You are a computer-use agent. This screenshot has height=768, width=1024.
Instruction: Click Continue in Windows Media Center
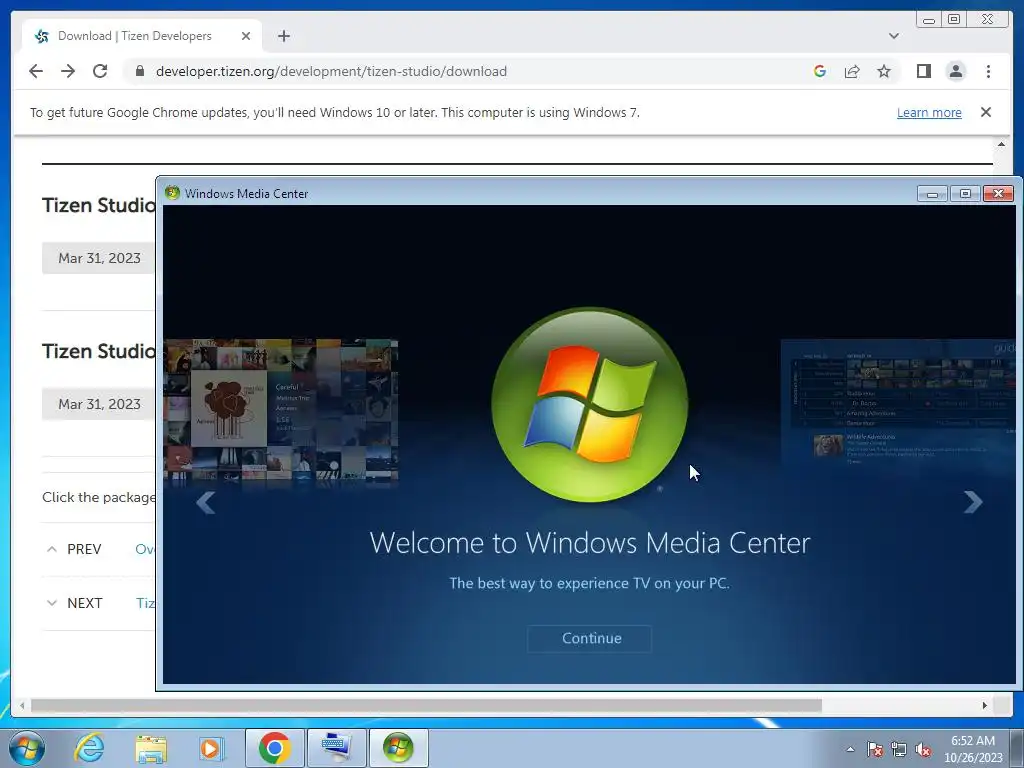tap(590, 638)
